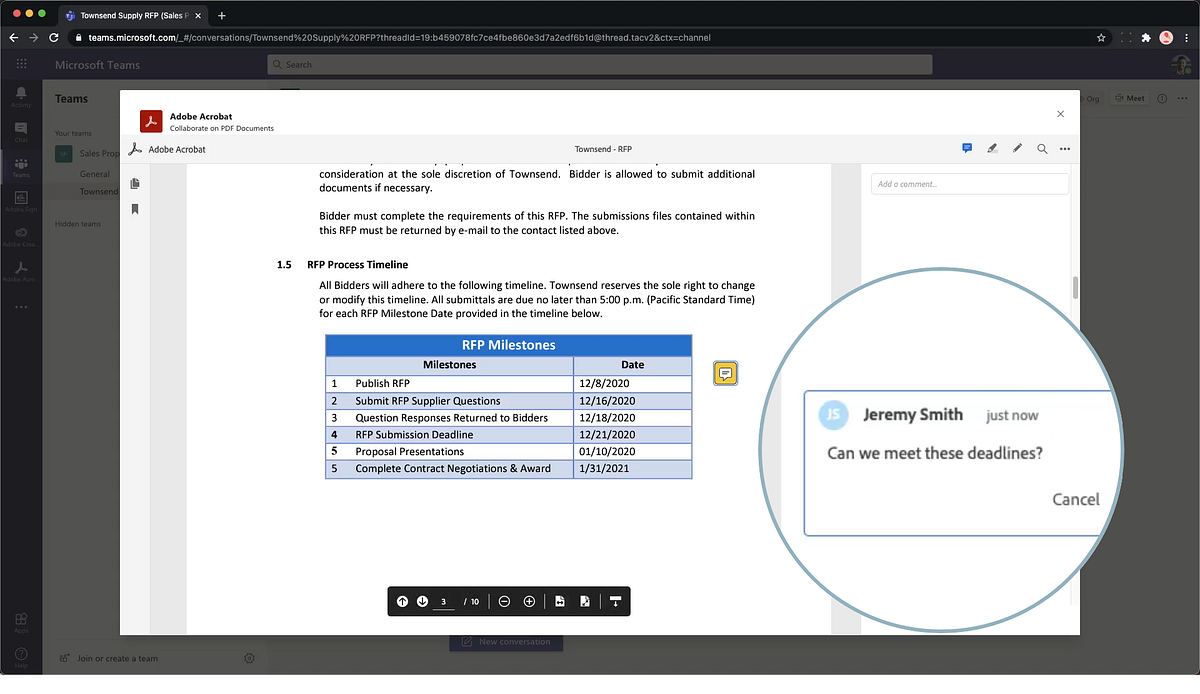
Task: Click the Teams search box
Action: 600,64
